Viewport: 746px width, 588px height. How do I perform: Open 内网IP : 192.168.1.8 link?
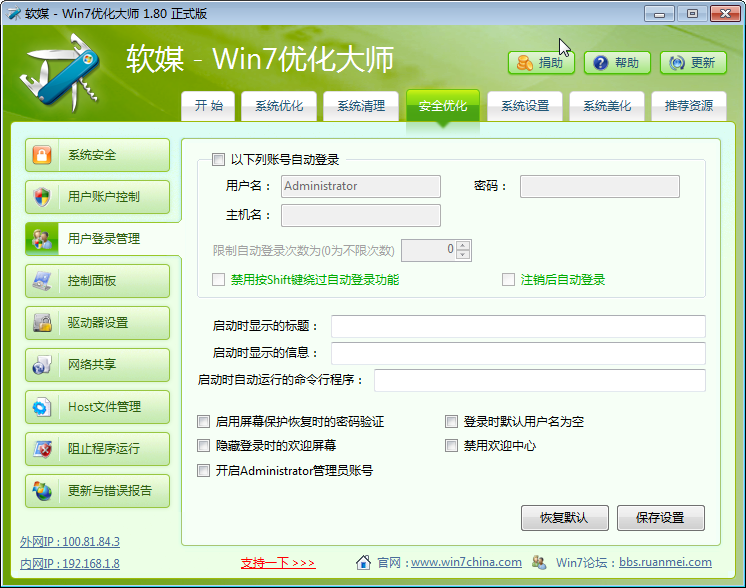tap(70, 564)
